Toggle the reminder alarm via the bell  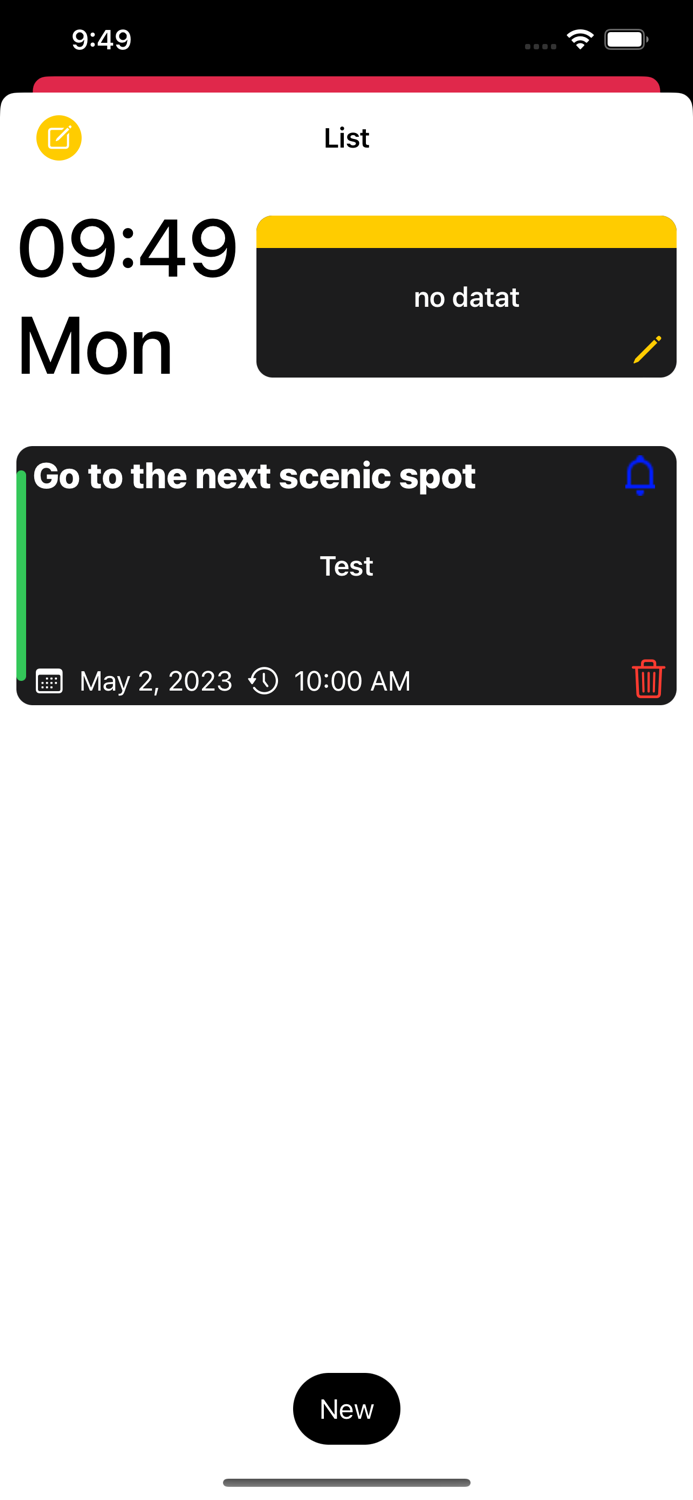(639, 475)
